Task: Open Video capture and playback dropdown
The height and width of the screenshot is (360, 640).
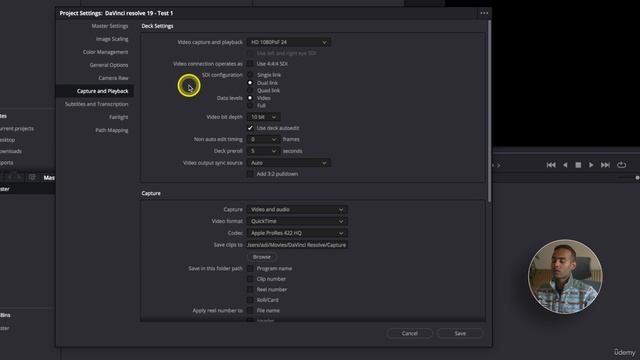Action: [288, 42]
